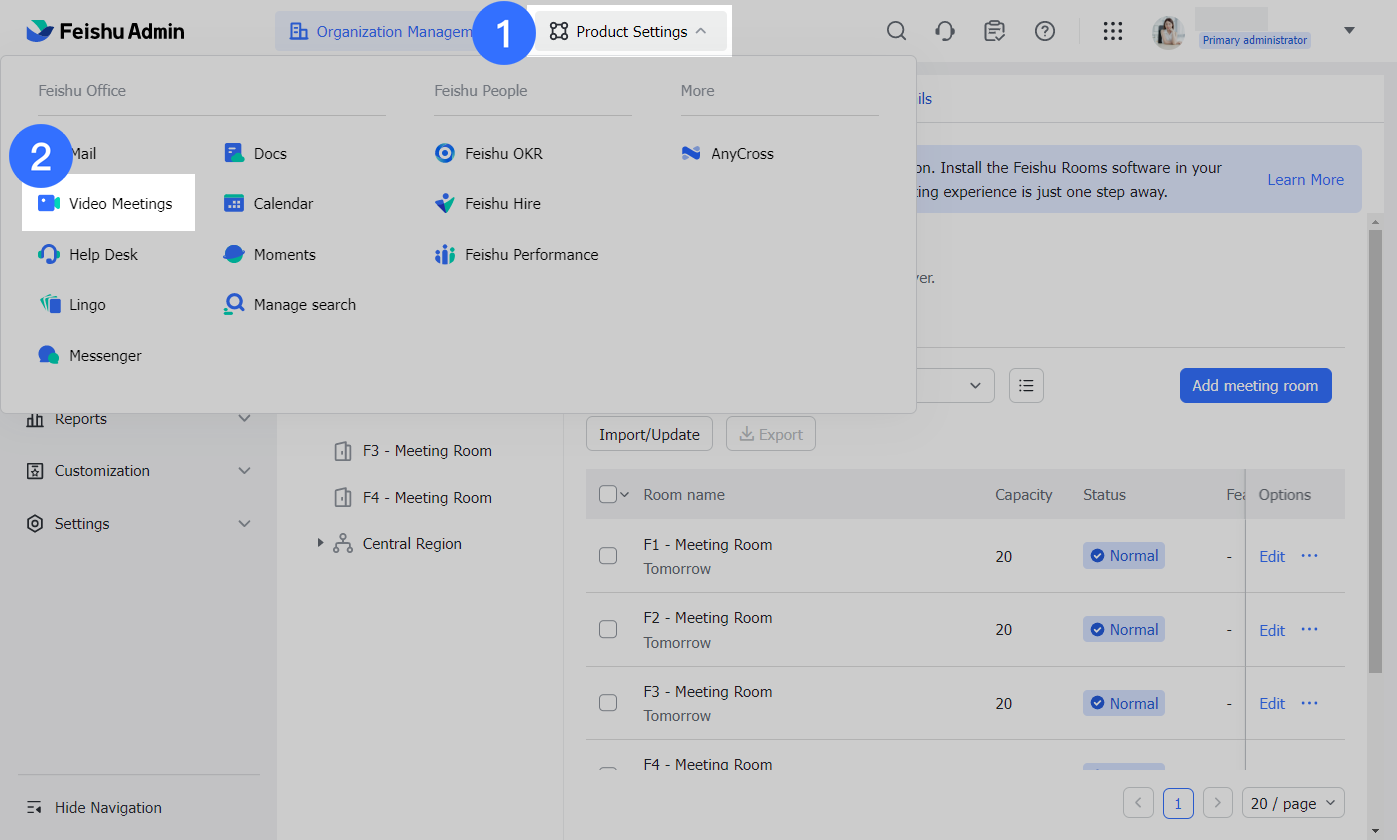
Task: Open the Organization Management tab
Action: (x=380, y=32)
